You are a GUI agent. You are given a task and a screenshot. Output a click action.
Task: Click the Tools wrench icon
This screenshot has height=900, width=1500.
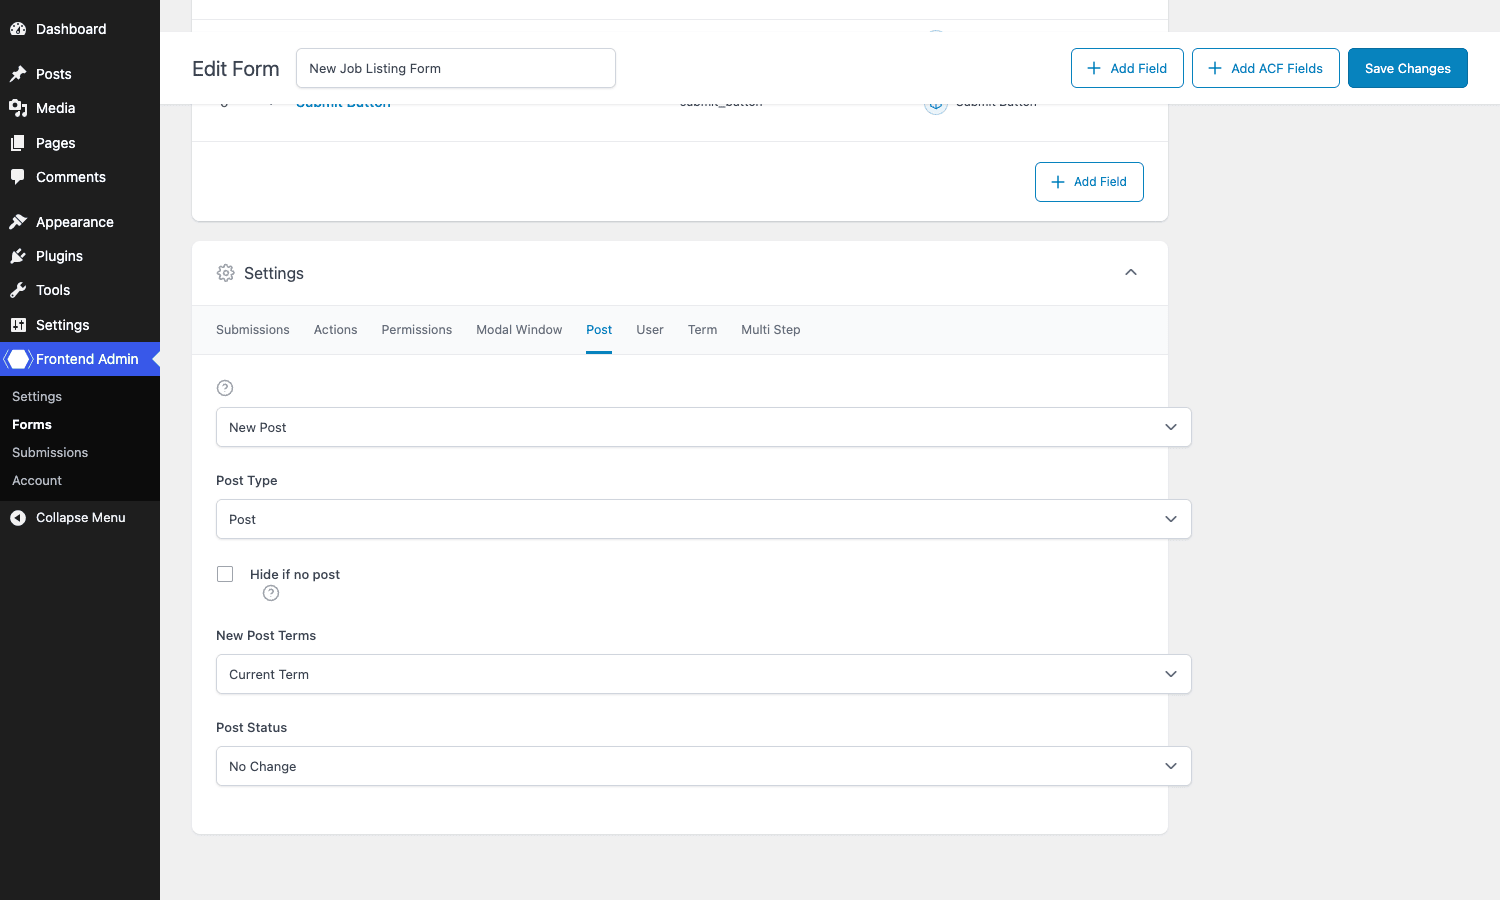click(x=18, y=290)
